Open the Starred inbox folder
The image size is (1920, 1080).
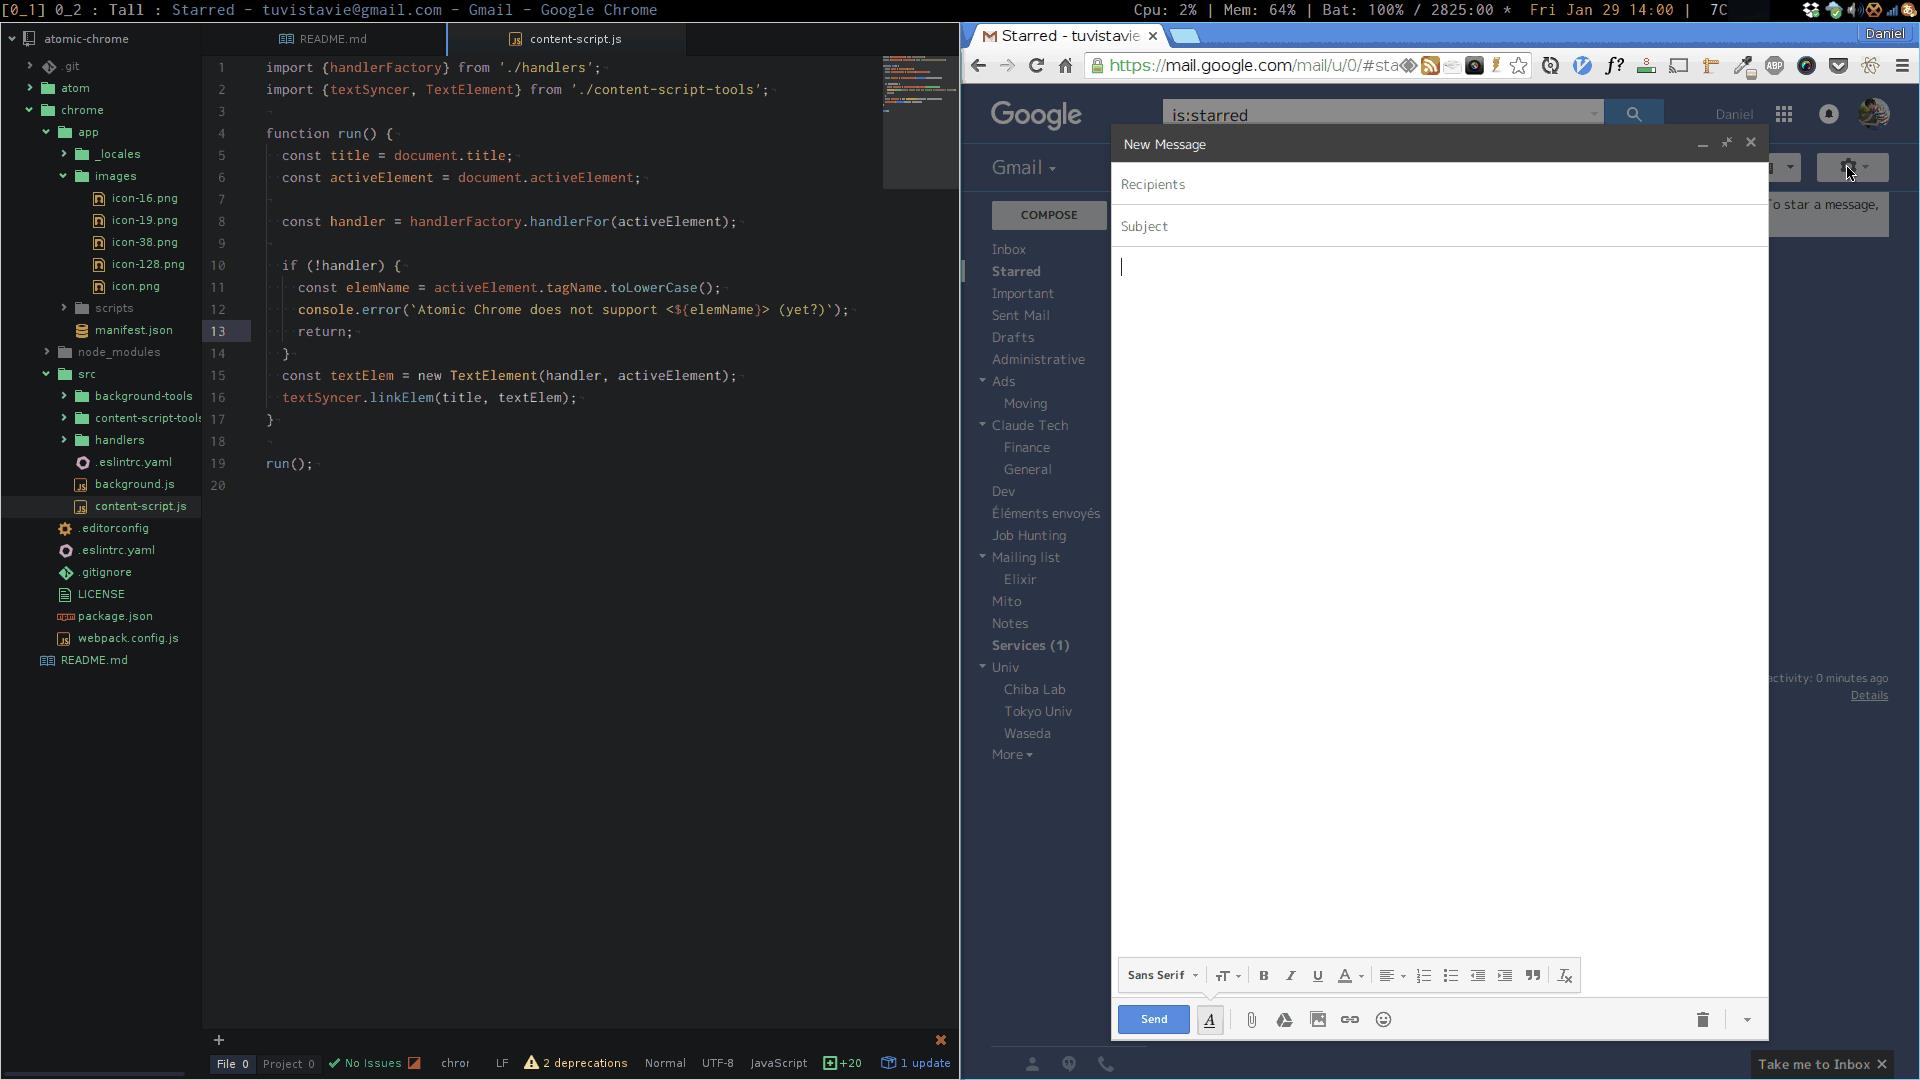click(1015, 270)
